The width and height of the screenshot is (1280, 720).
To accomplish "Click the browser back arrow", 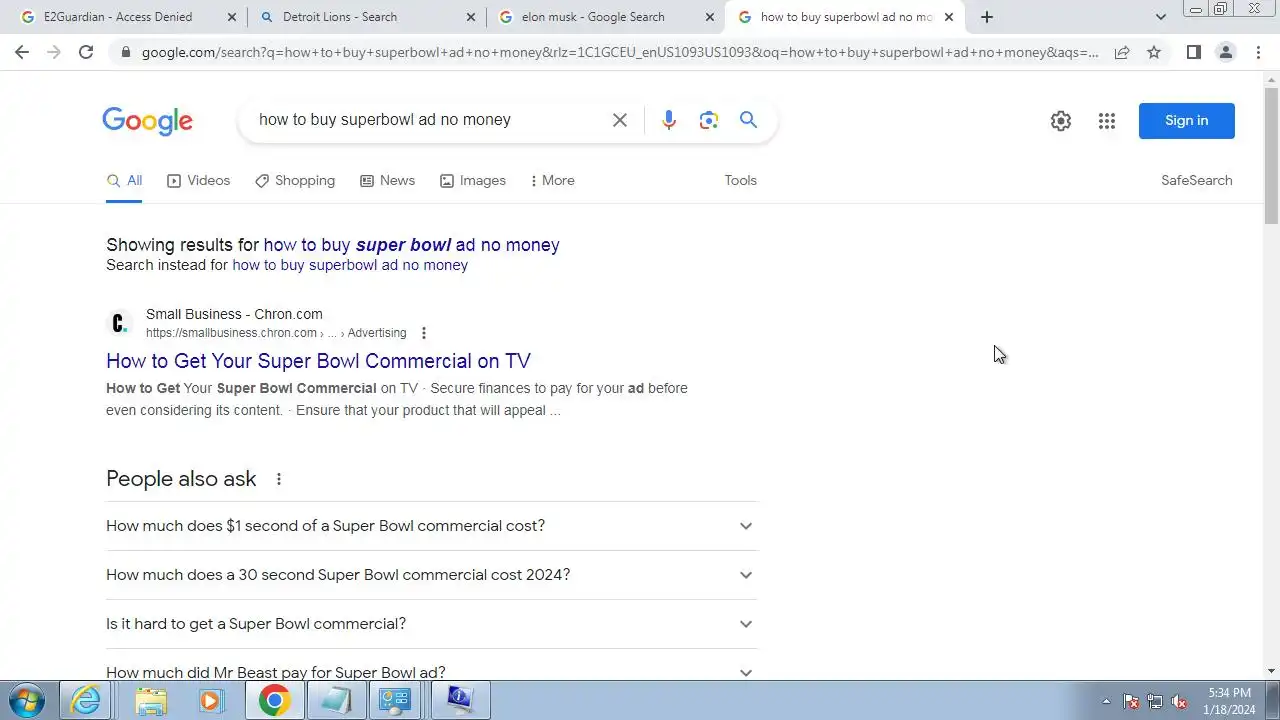I will pos(22,52).
